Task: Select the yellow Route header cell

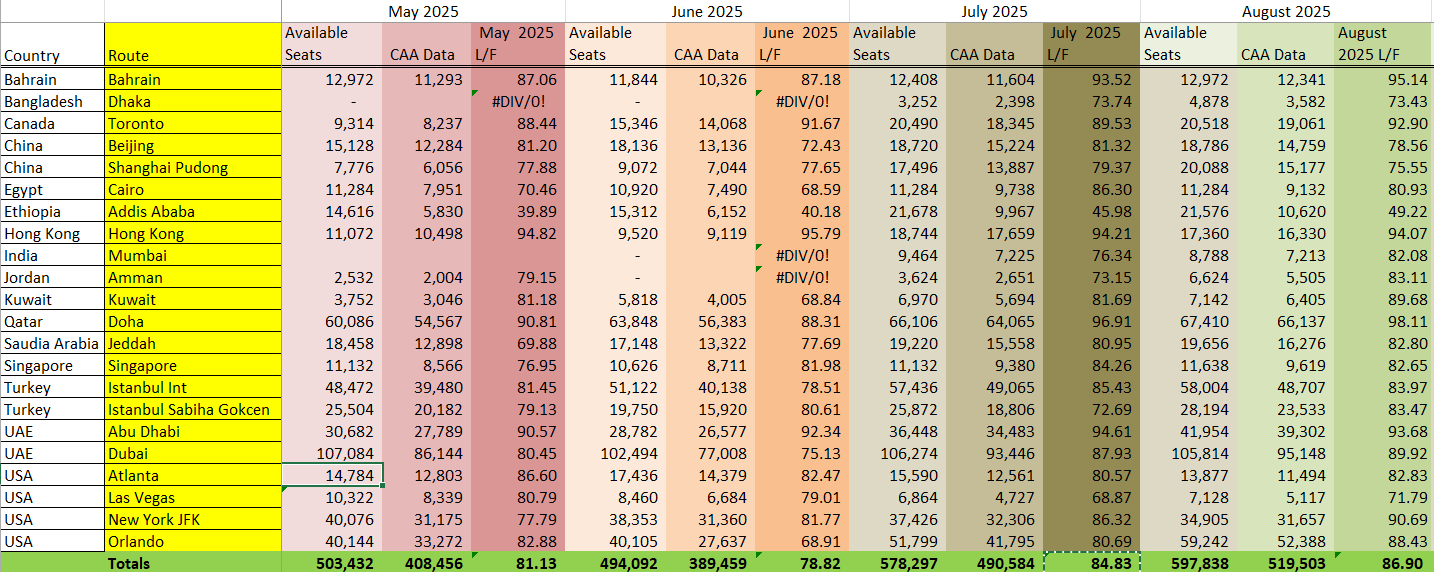Action: [193, 45]
